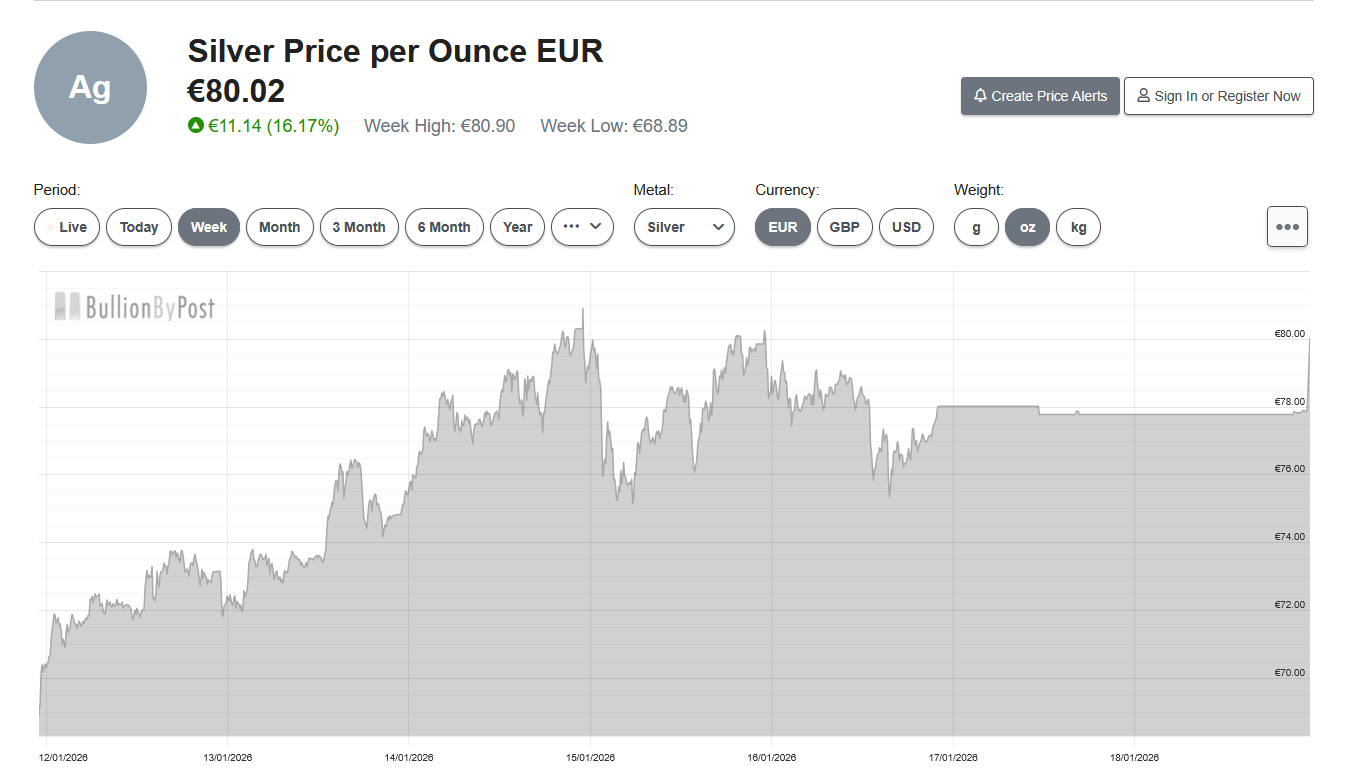Image resolution: width=1356 pixels, height=771 pixels.
Task: Click the Week High €80.90 text
Action: point(440,126)
